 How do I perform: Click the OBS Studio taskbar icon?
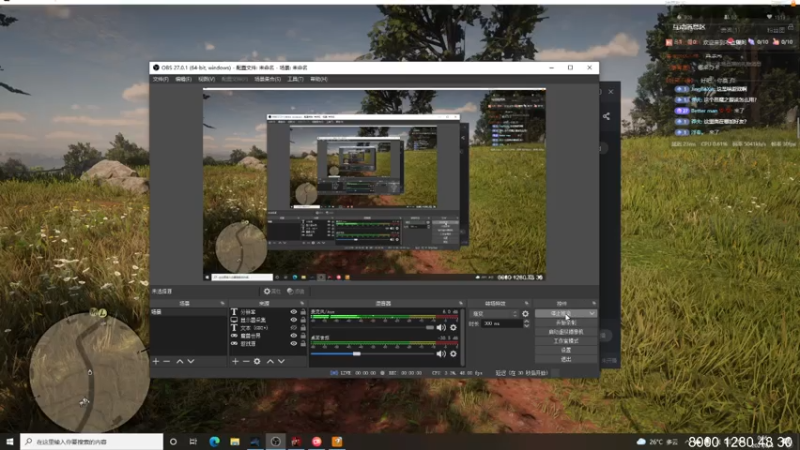[276, 441]
